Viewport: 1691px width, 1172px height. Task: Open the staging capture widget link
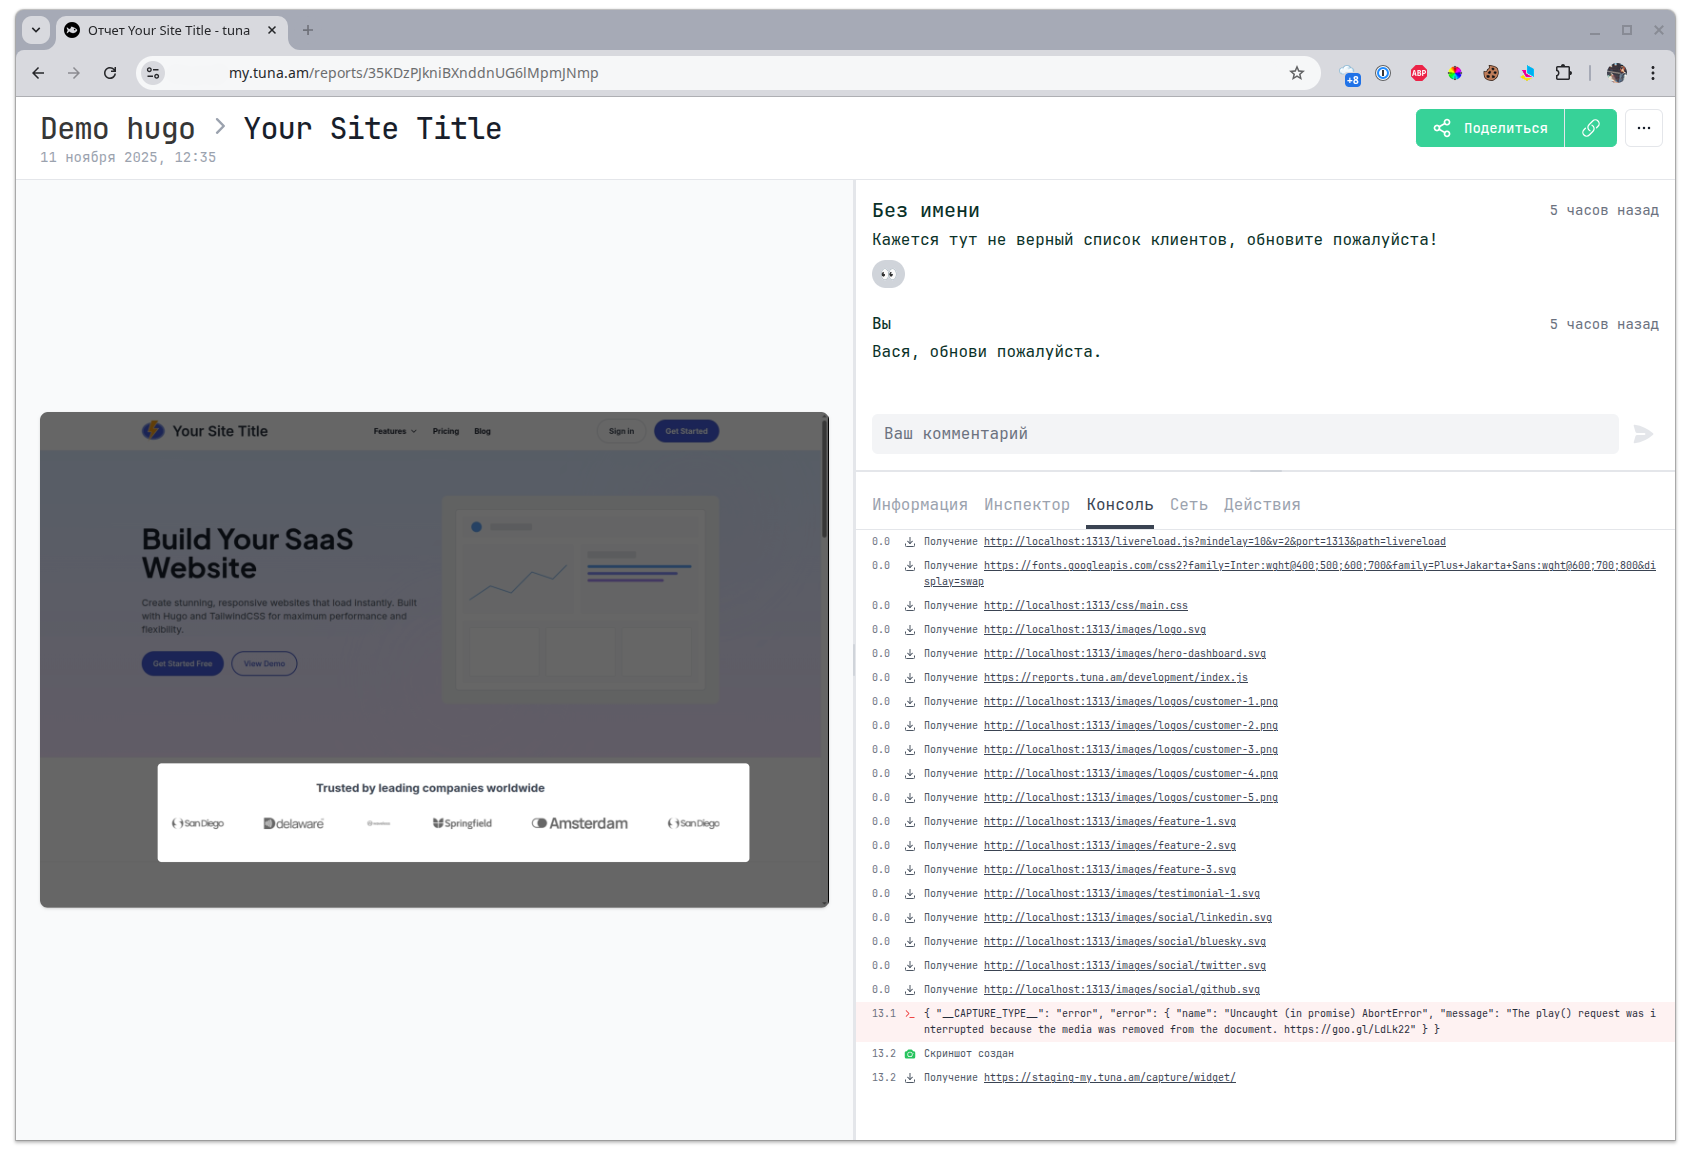click(x=1109, y=1078)
